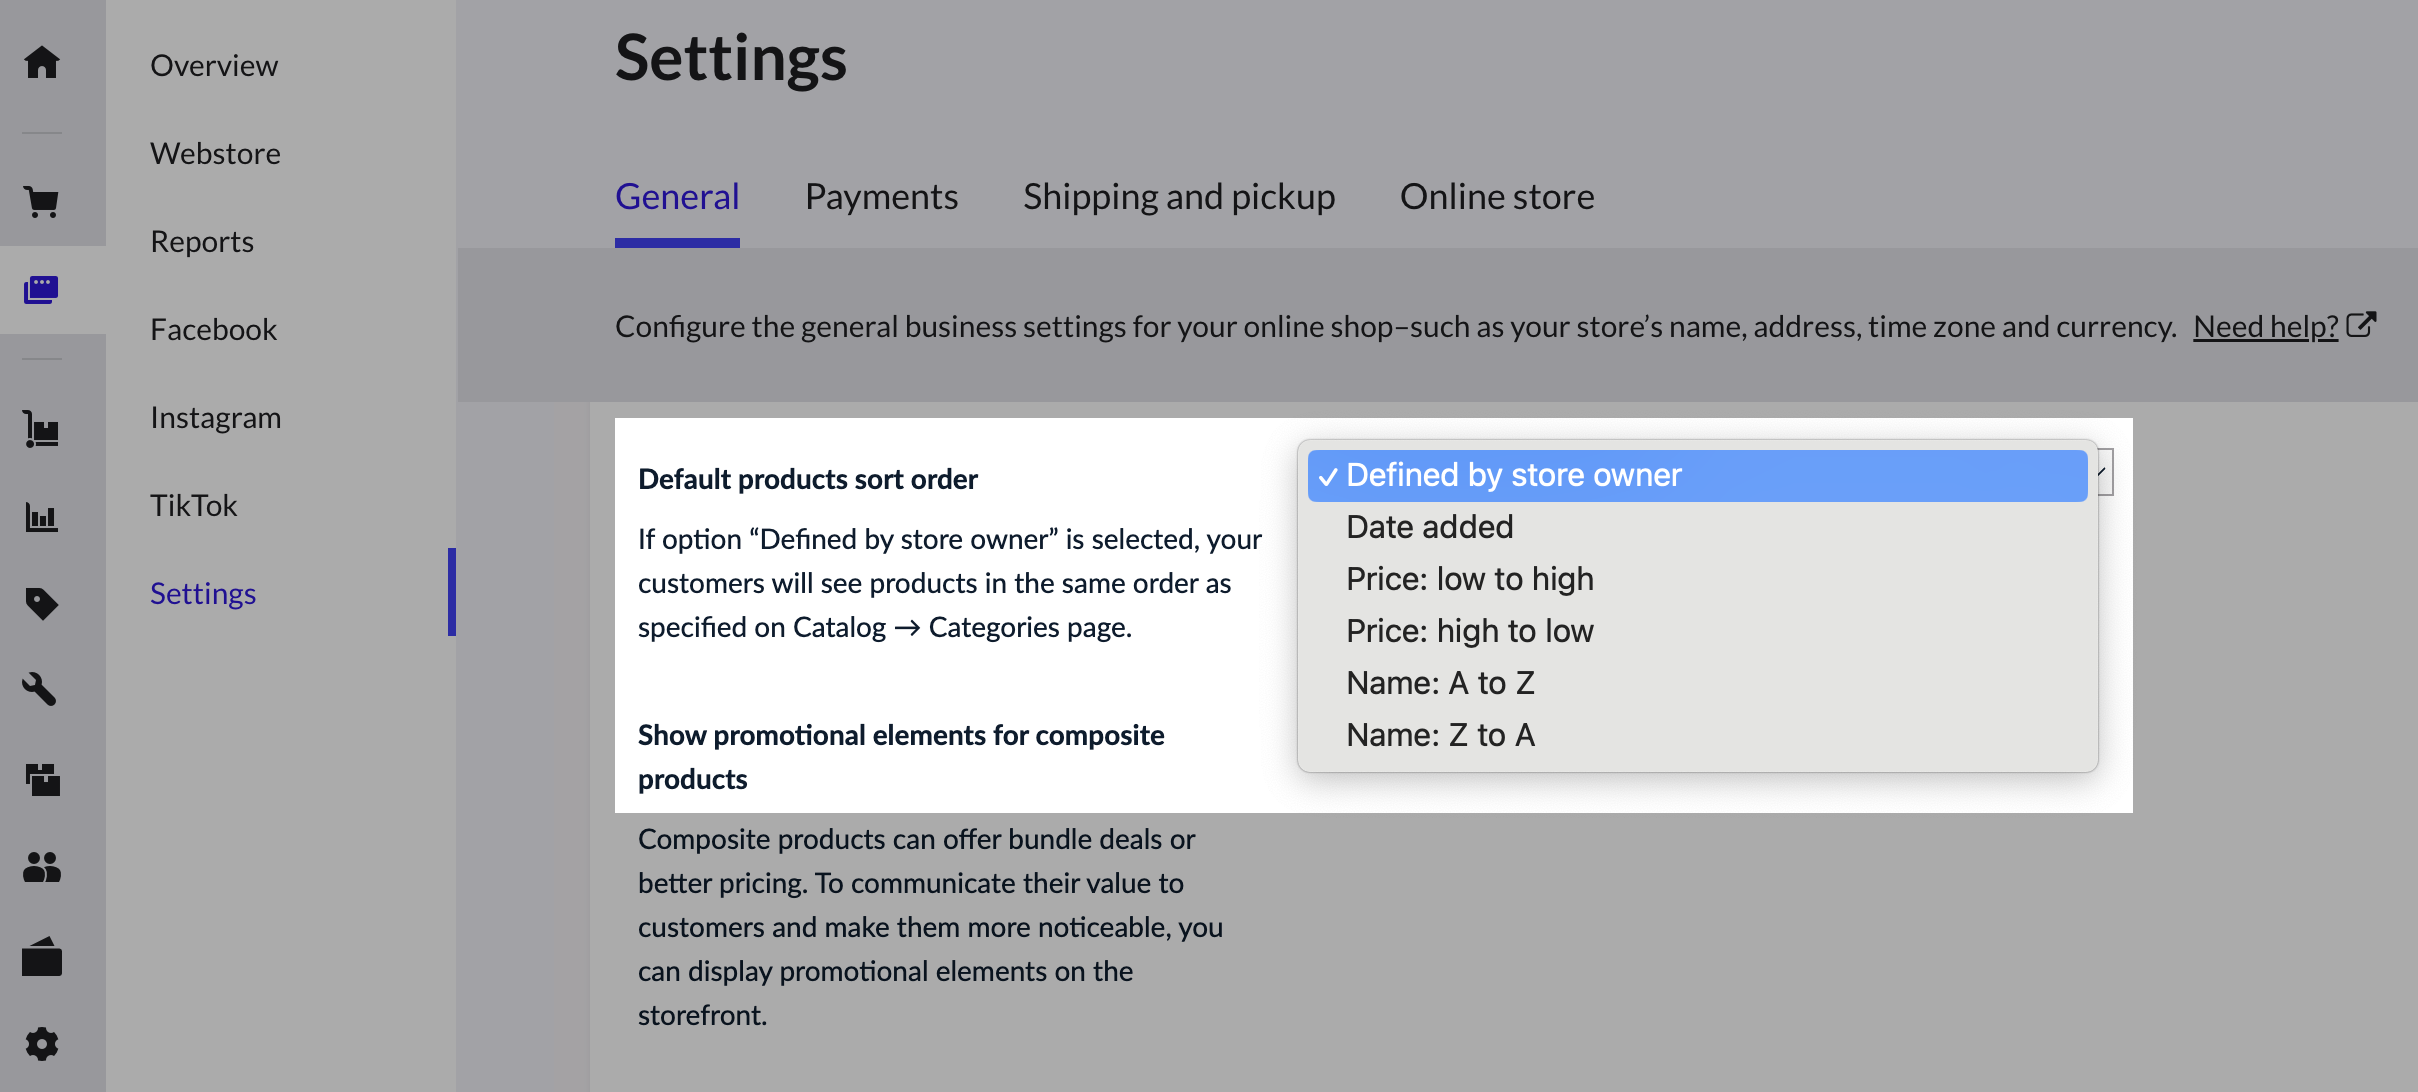Open the inventory hand-truck icon
This screenshot has width=2418, height=1092.
click(x=42, y=430)
